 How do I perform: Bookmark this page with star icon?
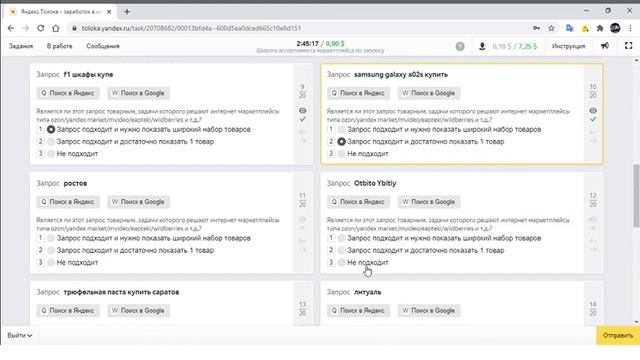[x=551, y=28]
